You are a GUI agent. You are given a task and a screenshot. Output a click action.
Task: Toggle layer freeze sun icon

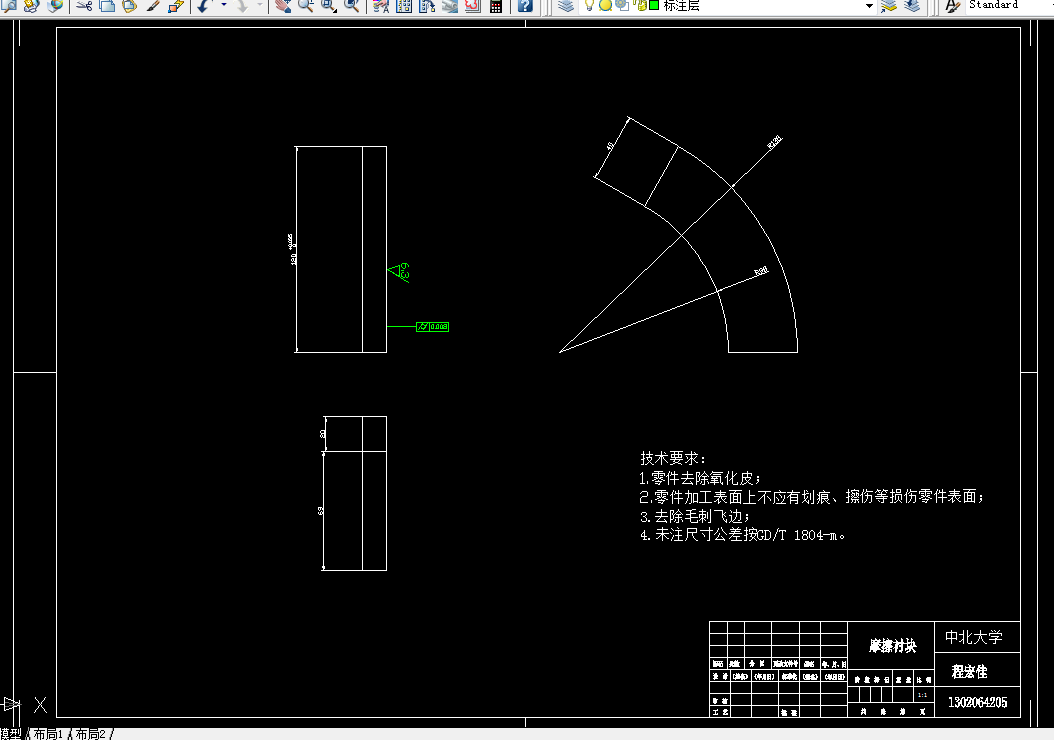click(605, 5)
